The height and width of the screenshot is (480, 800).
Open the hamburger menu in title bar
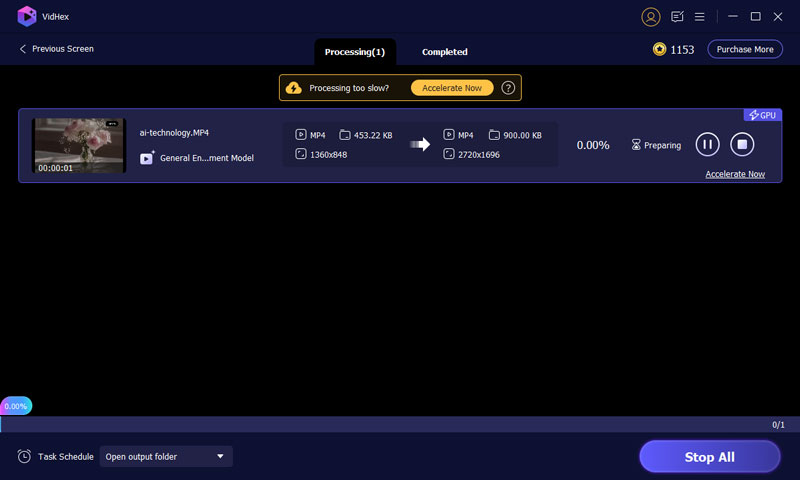pyautogui.click(x=700, y=17)
